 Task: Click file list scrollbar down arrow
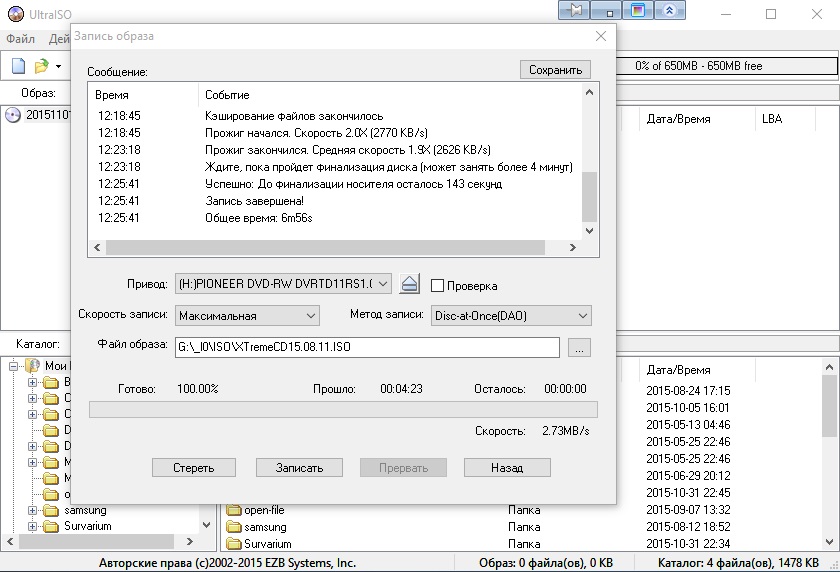point(829,541)
